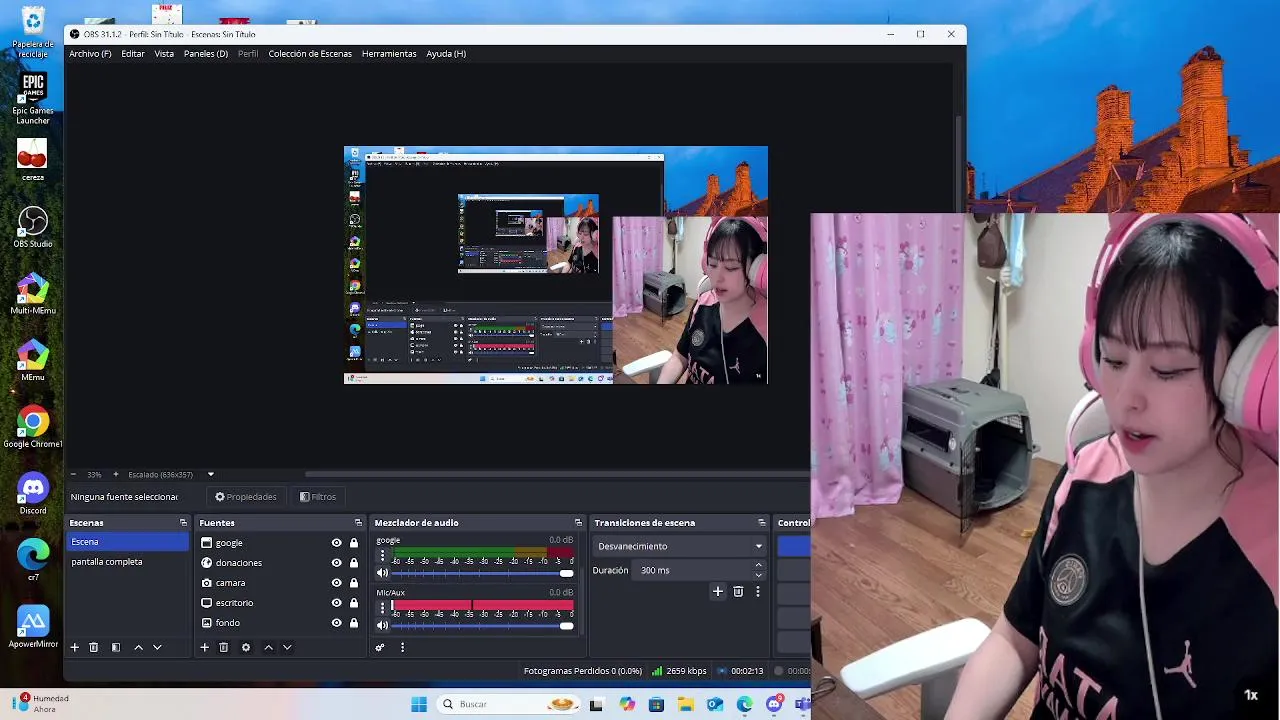Move source up in Fuentes panel
The height and width of the screenshot is (720, 1280).
point(268,647)
